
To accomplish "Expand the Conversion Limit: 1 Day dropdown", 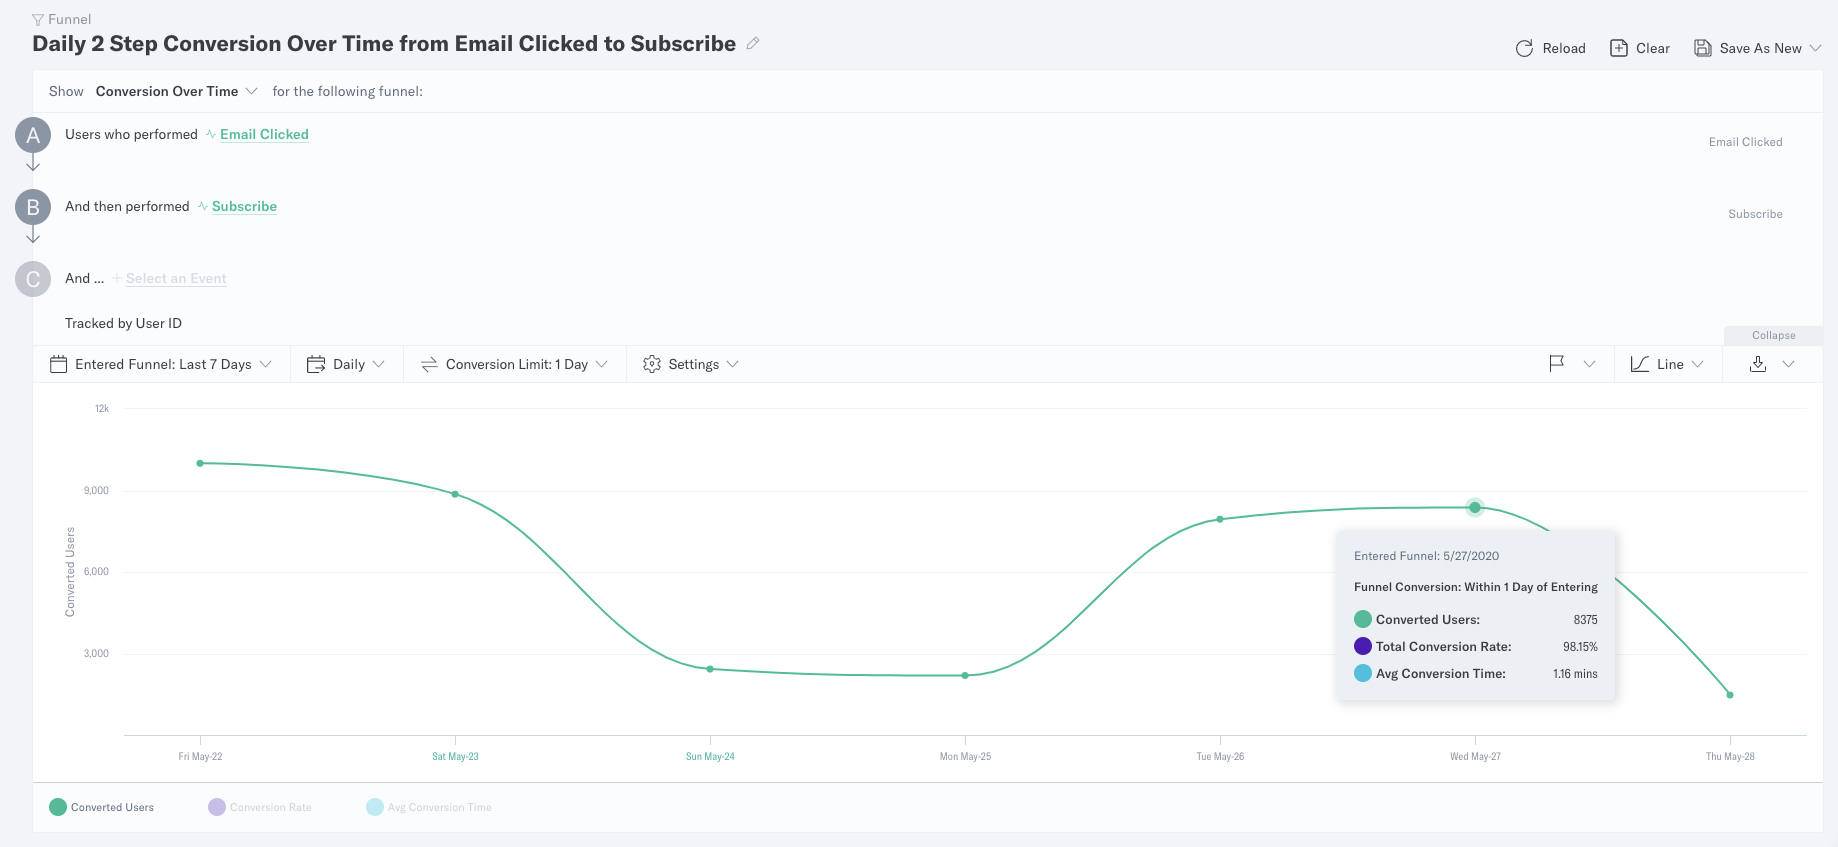I will 515,364.
